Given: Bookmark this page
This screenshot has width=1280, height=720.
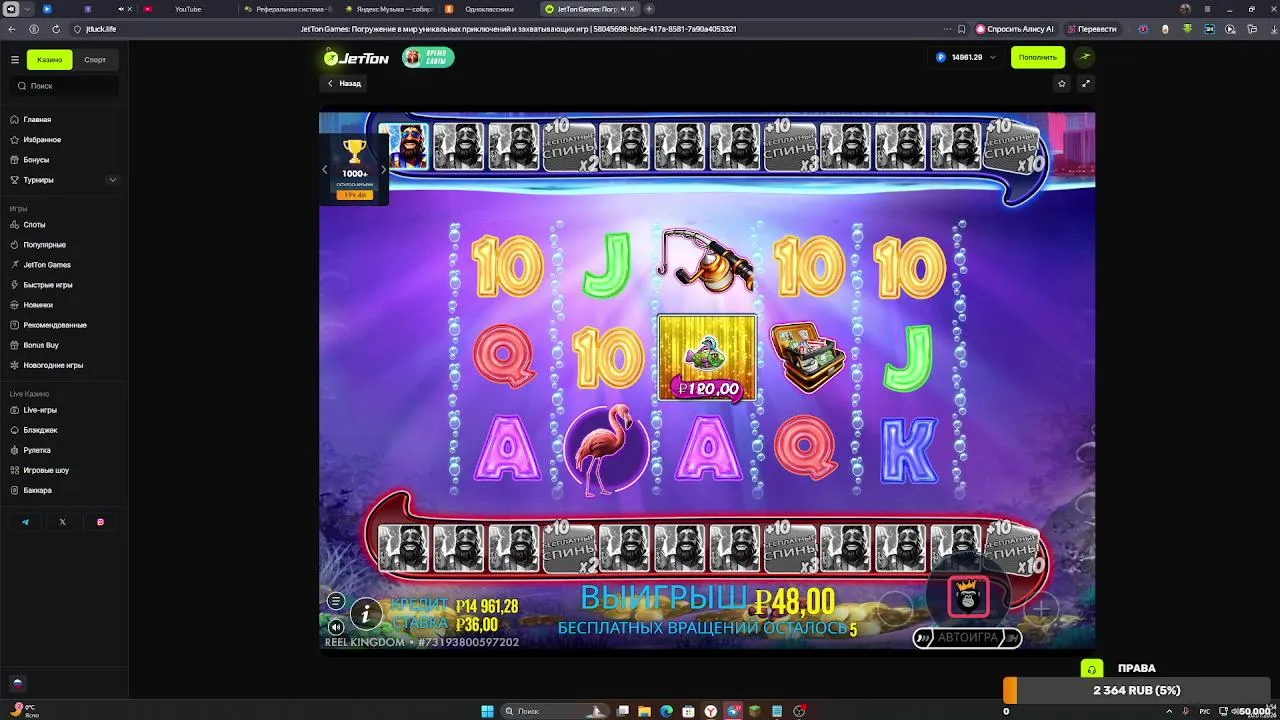Looking at the screenshot, I should (x=962, y=29).
